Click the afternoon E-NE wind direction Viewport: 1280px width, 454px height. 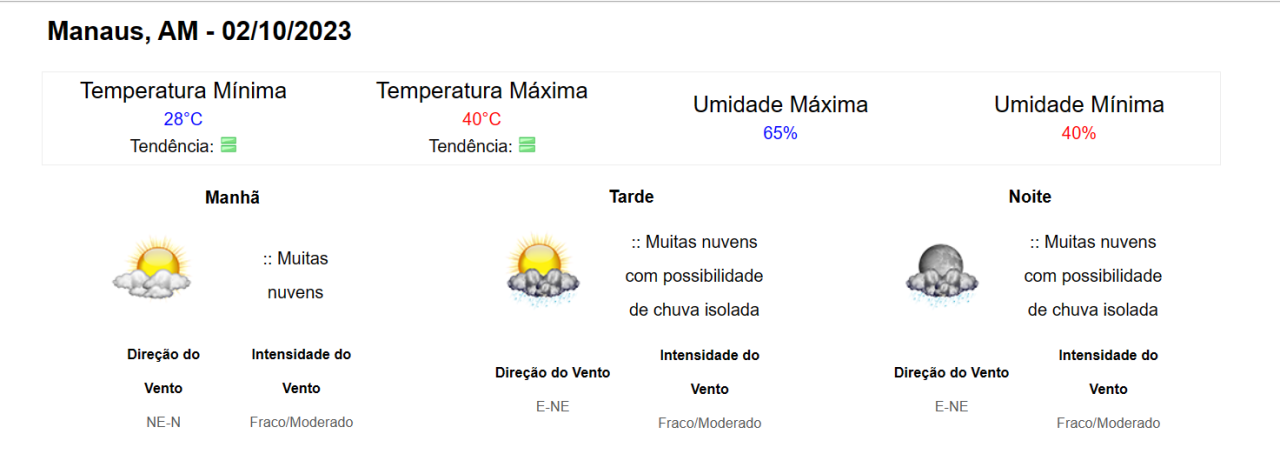[552, 406]
